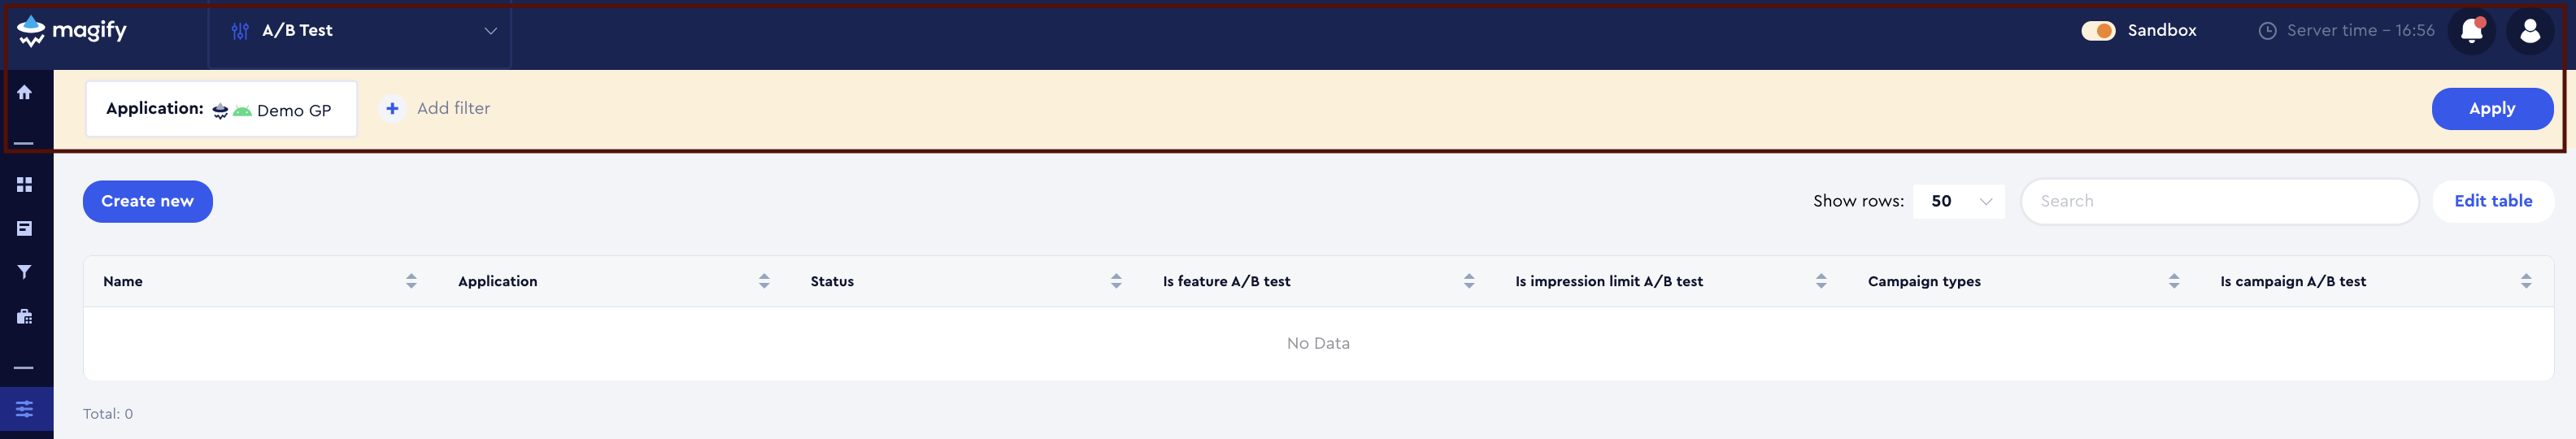Sort by the Name column

pos(411,281)
